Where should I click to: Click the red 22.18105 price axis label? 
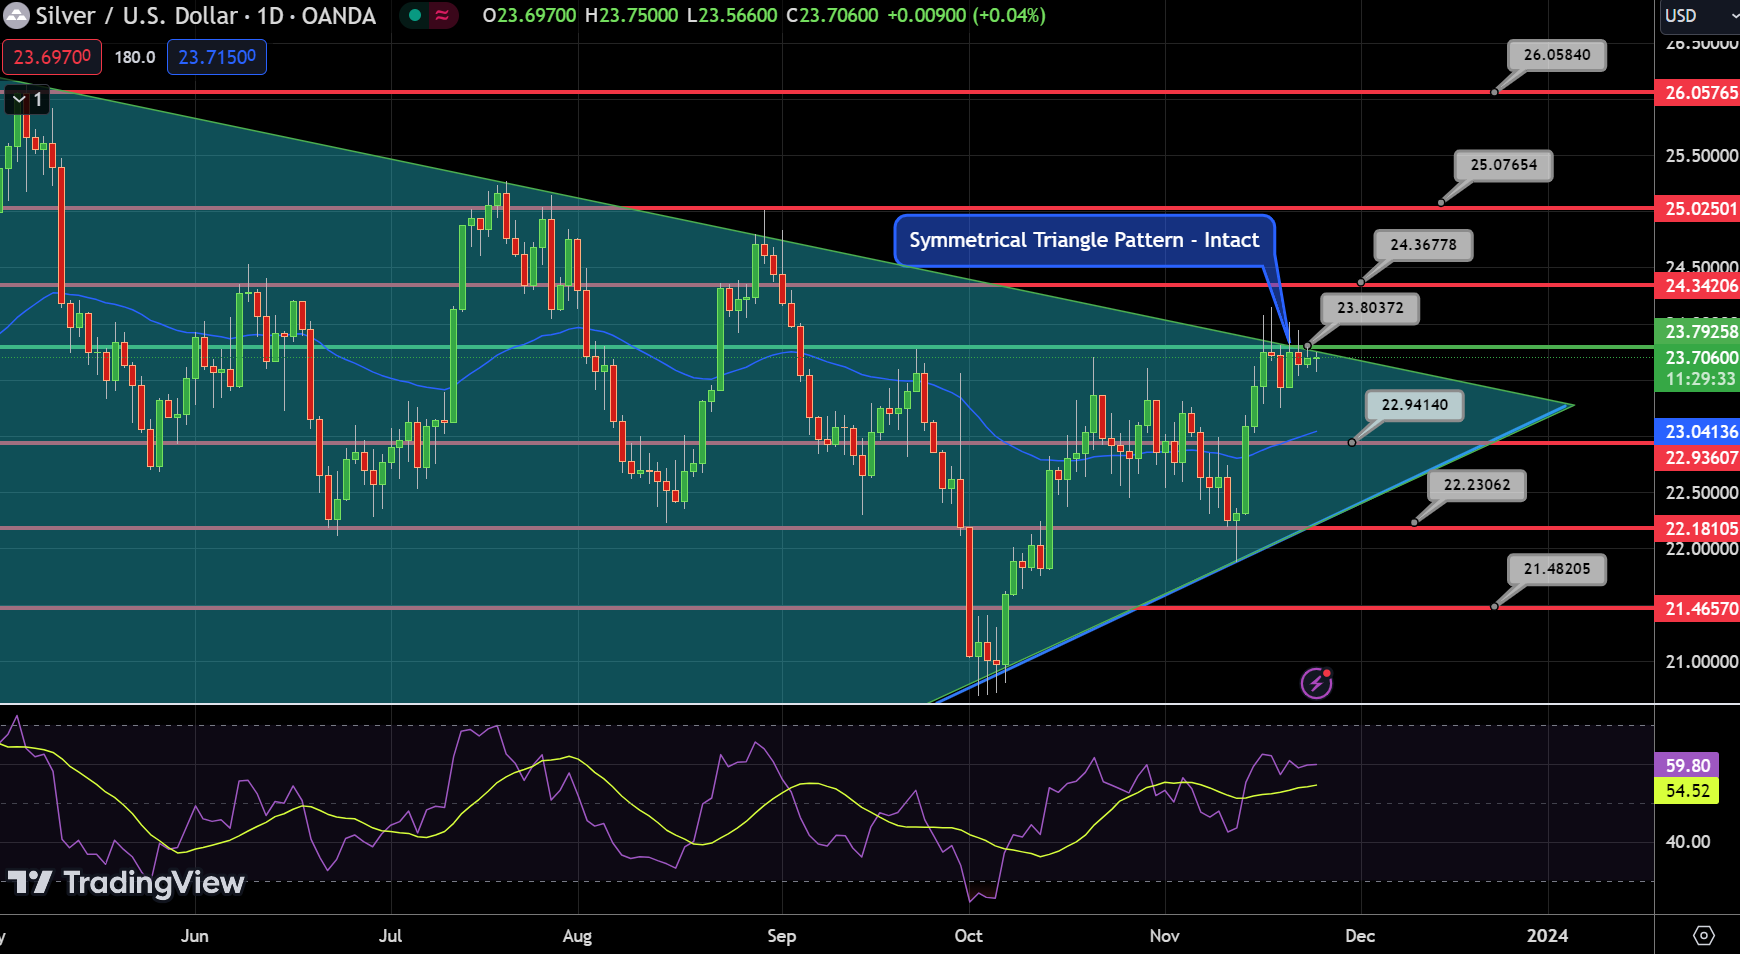click(1698, 528)
